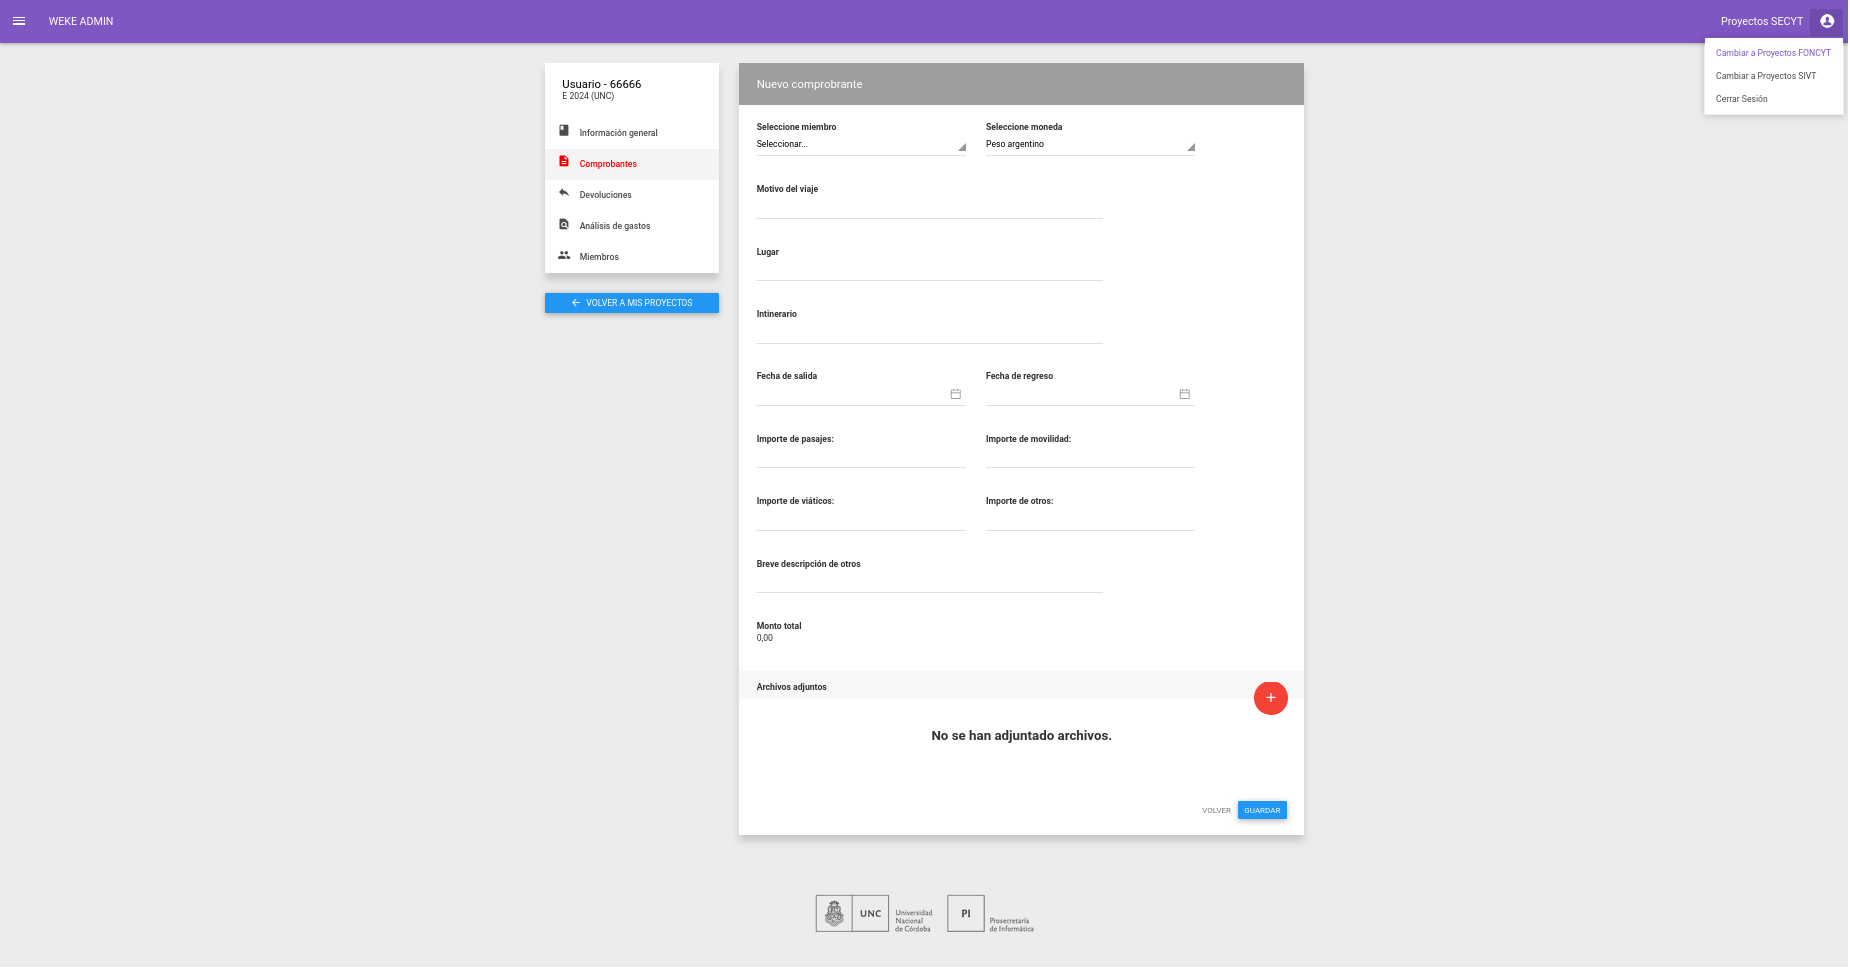Focus the Motivo del viaje field
This screenshot has width=1850, height=968.
click(929, 207)
